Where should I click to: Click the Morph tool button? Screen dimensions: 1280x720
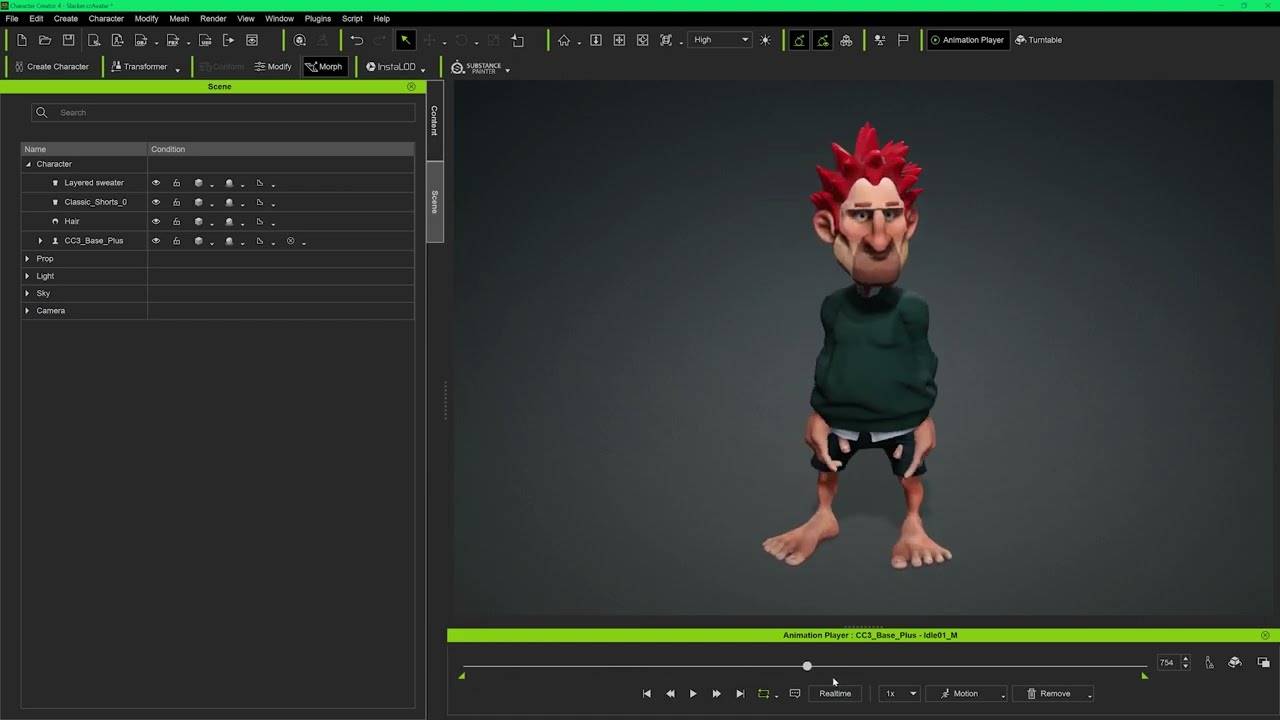click(324, 67)
